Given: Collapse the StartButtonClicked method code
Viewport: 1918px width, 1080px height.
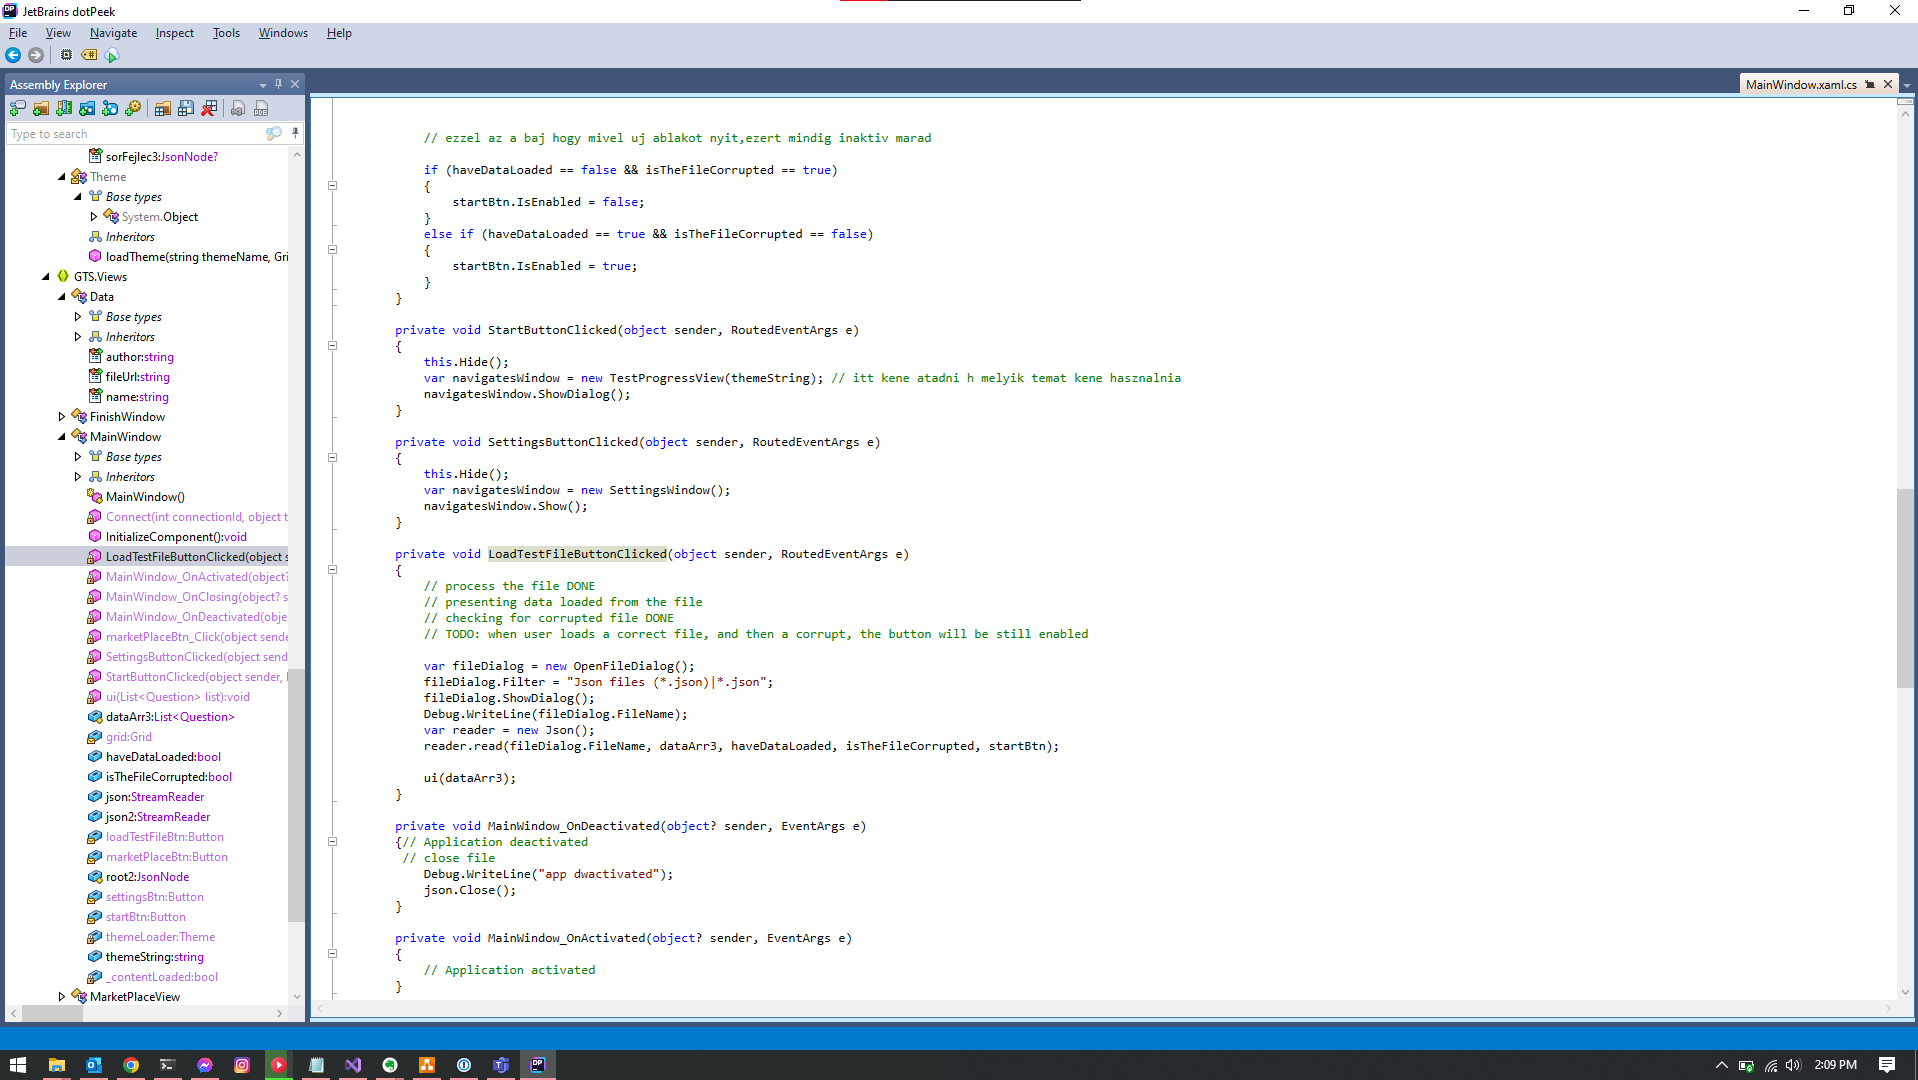Looking at the screenshot, I should (333, 346).
